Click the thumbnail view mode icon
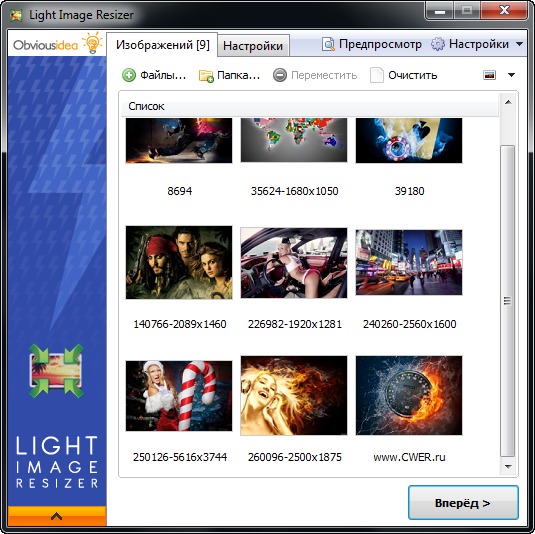Screen dimensions: 535x534 (x=489, y=75)
